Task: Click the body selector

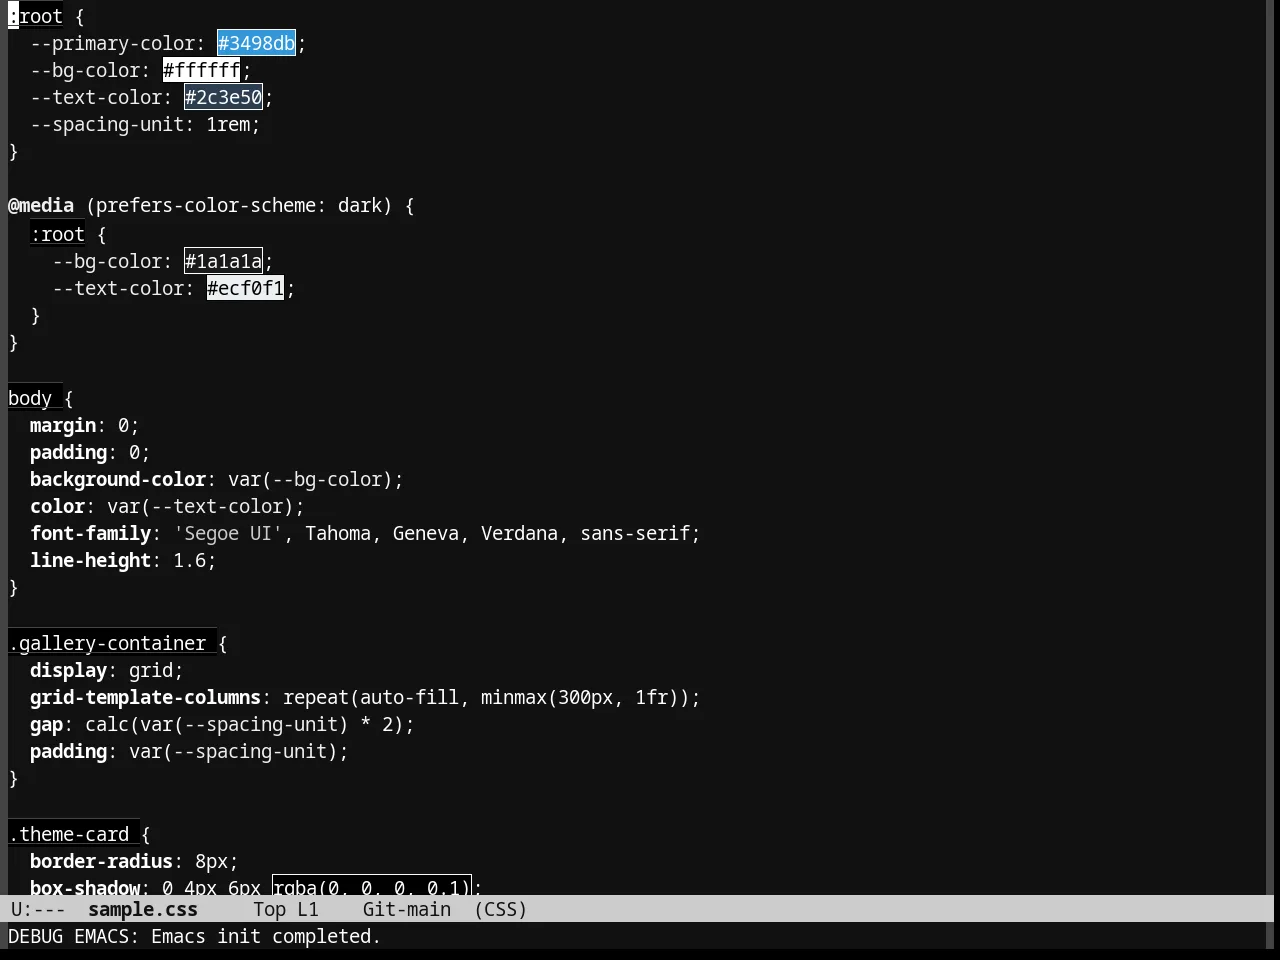Action: tap(30, 398)
